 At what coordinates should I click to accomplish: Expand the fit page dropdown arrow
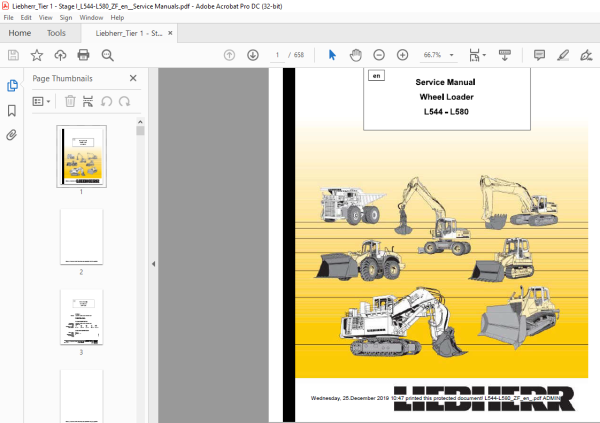(484, 55)
